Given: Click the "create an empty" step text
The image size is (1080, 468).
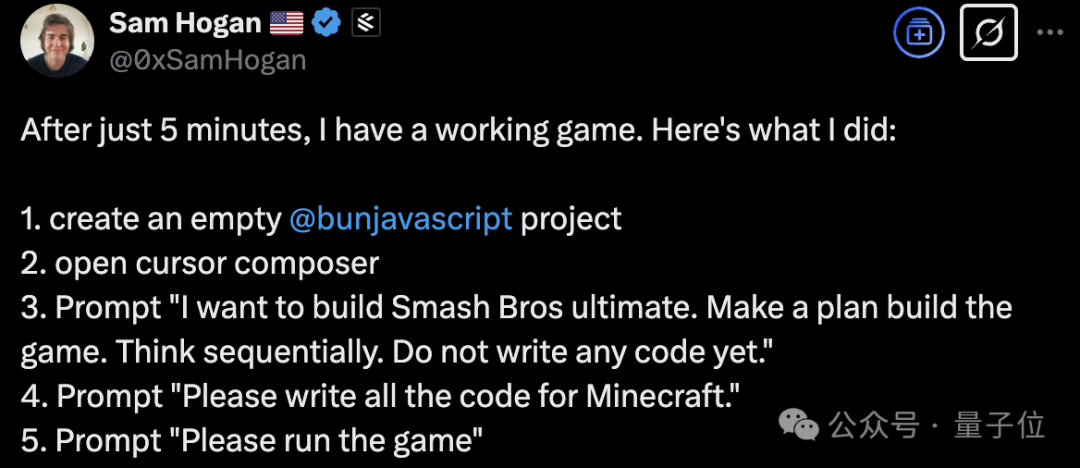Looking at the screenshot, I should click(x=152, y=219).
